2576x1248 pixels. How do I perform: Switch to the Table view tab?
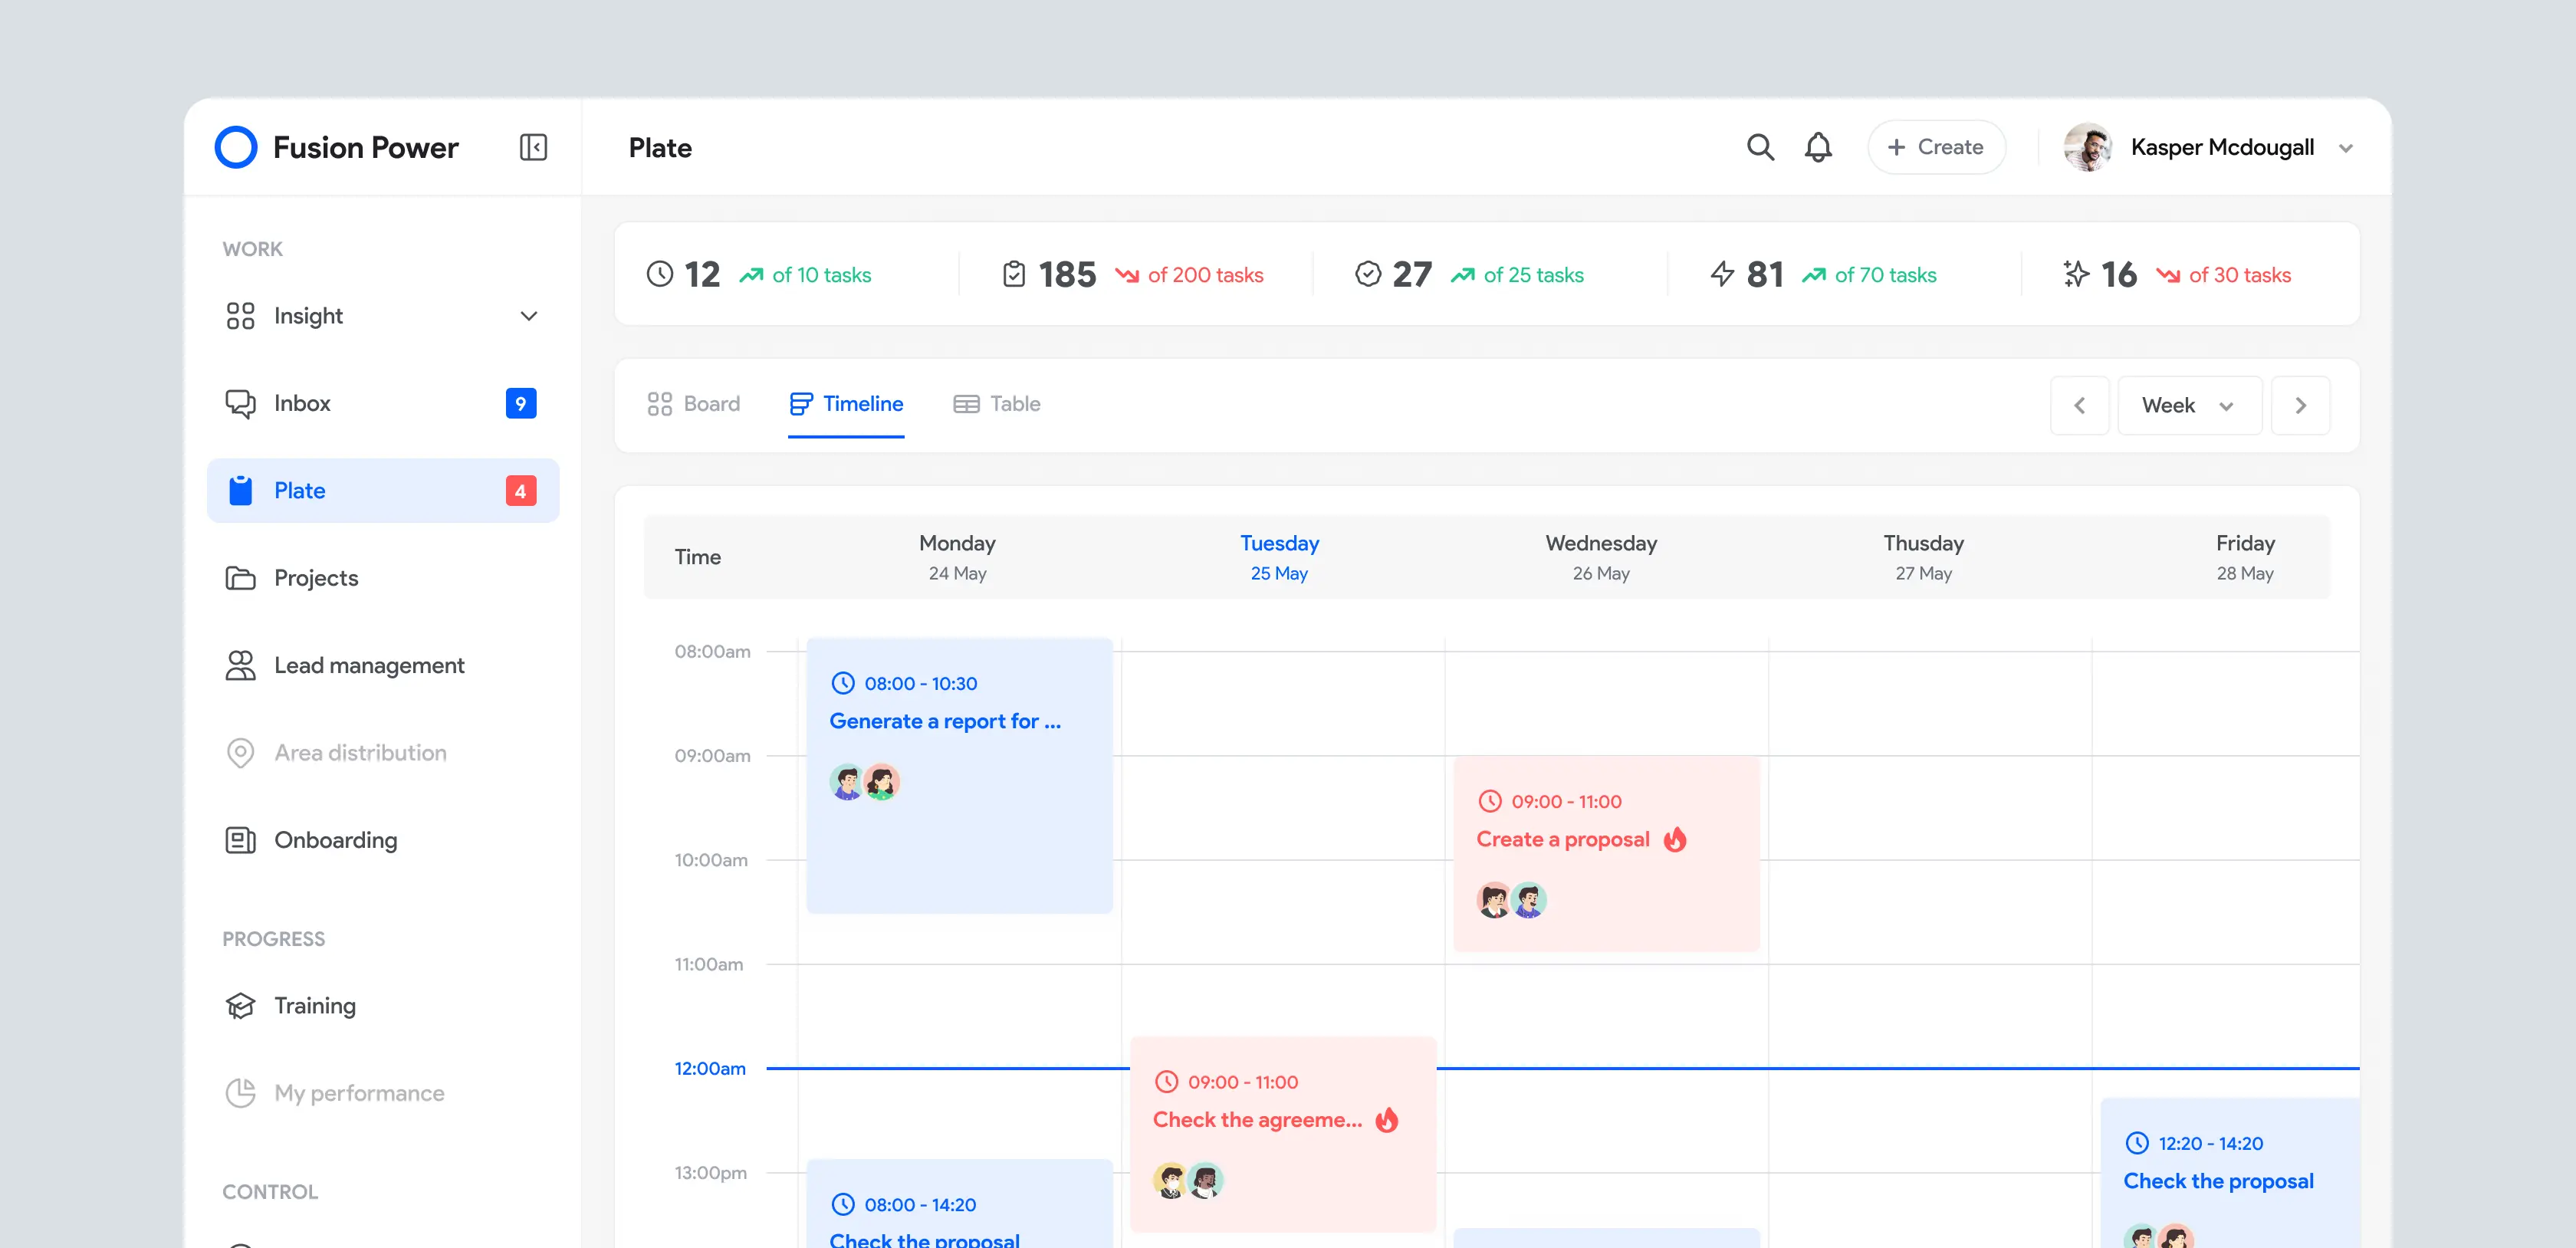tap(997, 404)
